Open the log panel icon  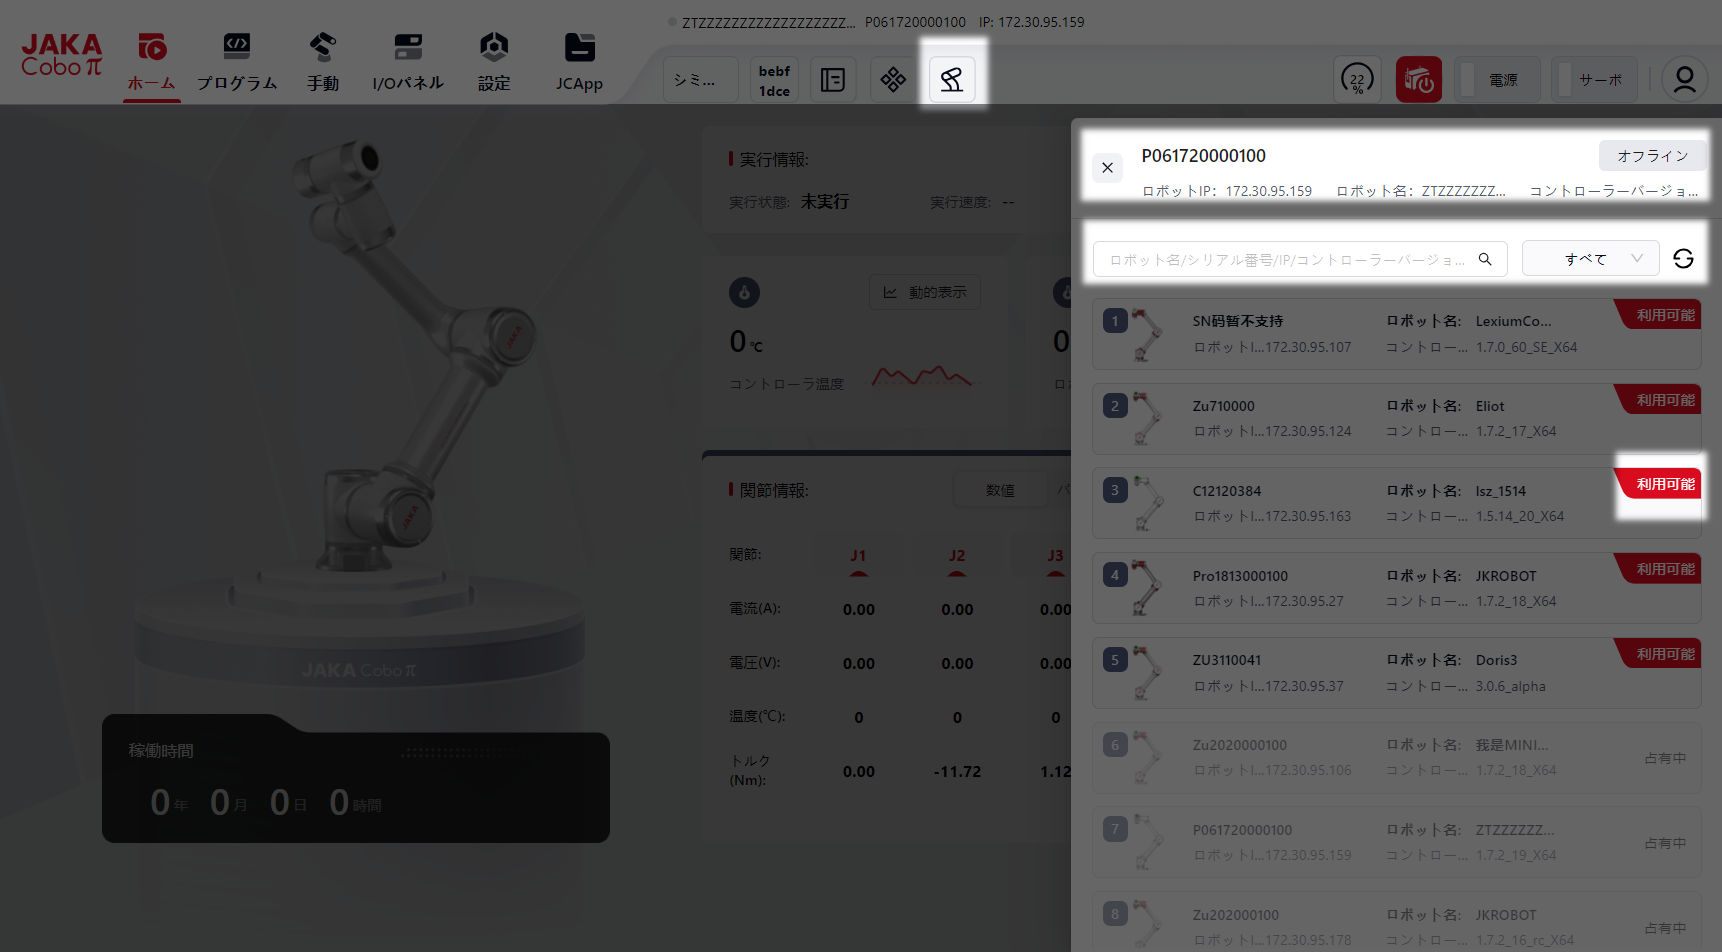tap(832, 79)
